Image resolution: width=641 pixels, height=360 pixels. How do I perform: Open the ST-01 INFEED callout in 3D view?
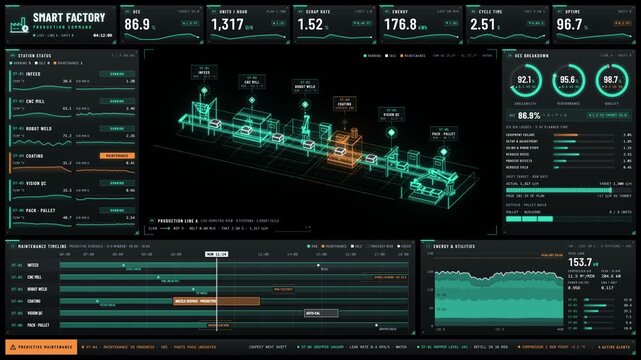pyautogui.click(x=204, y=72)
